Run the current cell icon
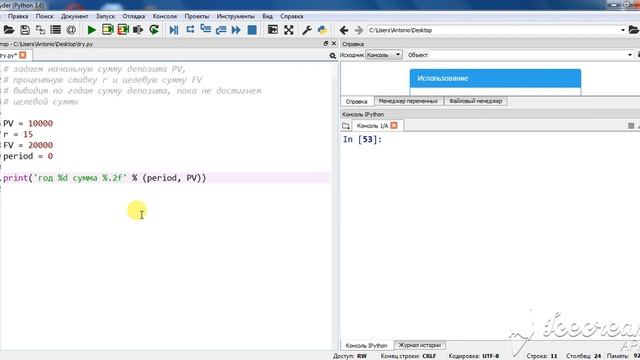 [x=108, y=30]
